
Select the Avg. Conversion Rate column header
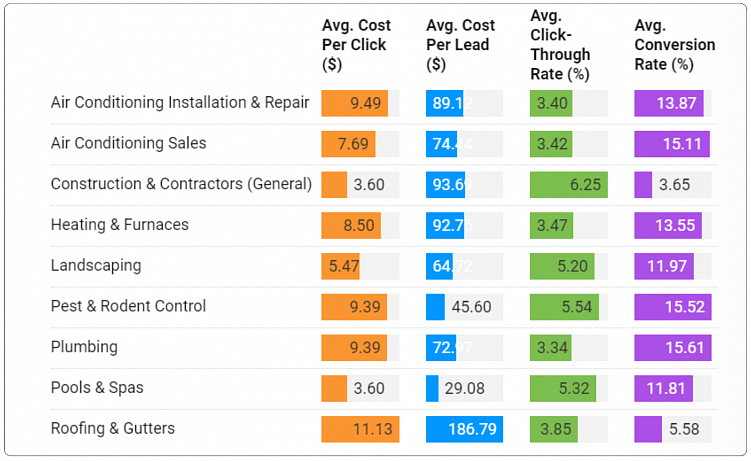click(675, 45)
